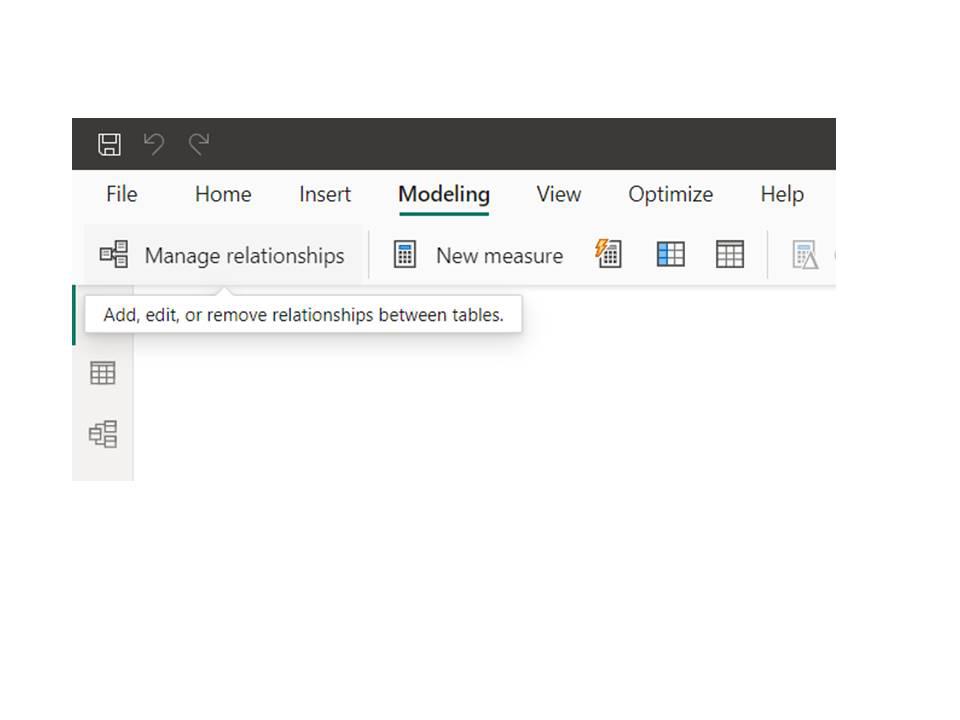Screen dimensions: 960x720
Task: Open the File menu
Action: [122, 194]
